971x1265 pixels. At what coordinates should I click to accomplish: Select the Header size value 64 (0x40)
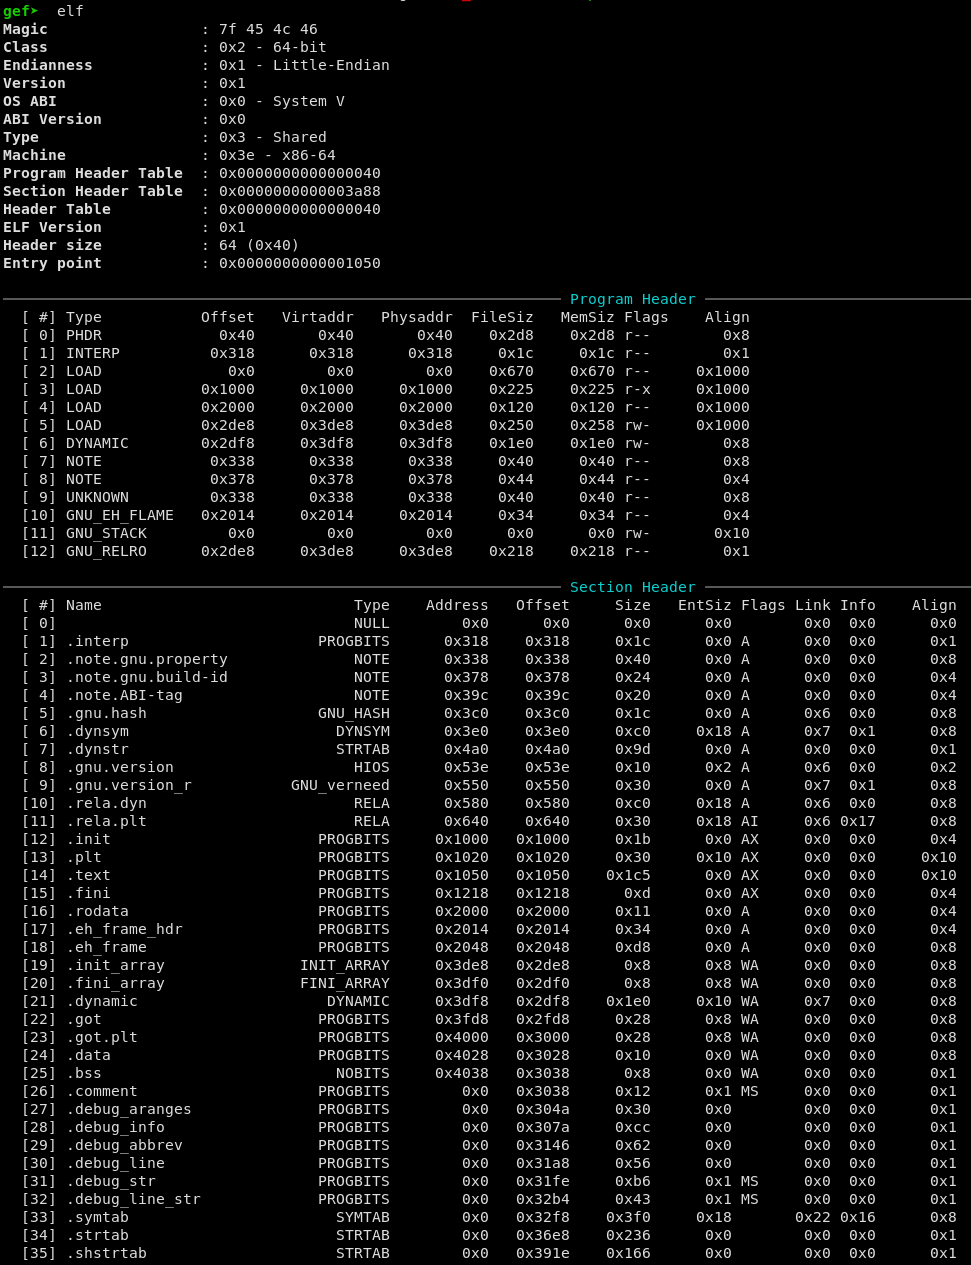(x=259, y=245)
